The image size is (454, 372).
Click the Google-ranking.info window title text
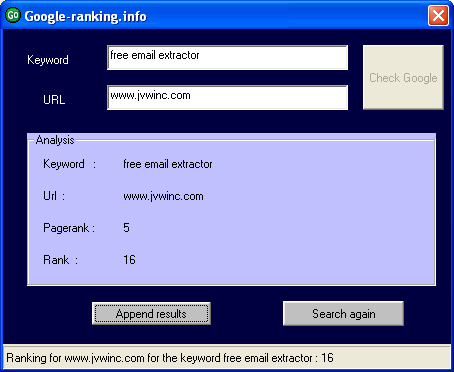click(x=86, y=16)
